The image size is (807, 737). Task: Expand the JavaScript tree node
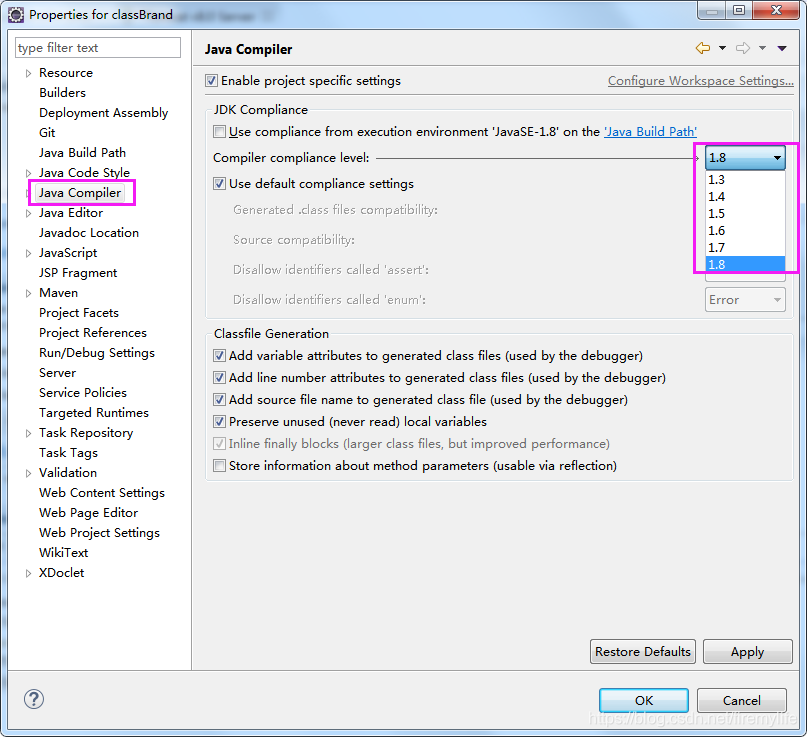pyautogui.click(x=28, y=253)
